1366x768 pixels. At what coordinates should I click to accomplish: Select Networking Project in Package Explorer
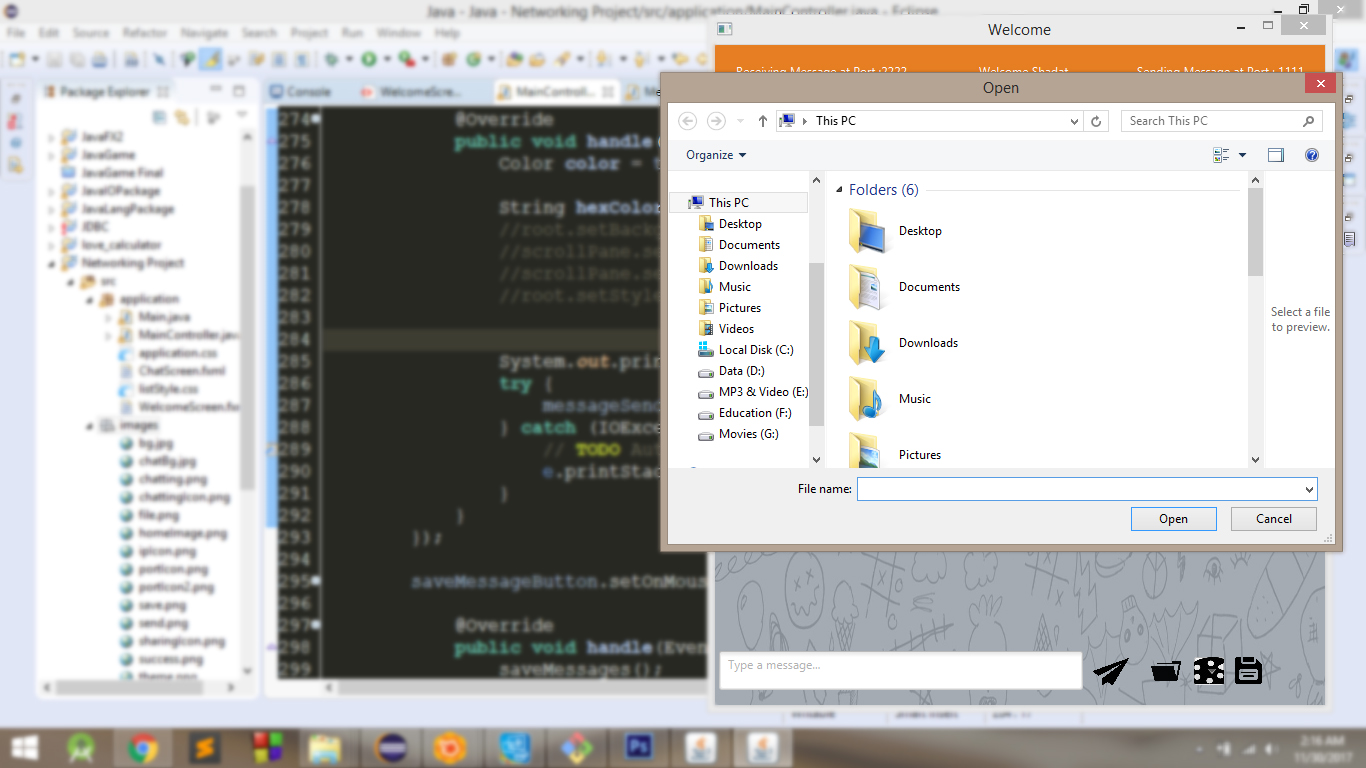tap(122, 263)
